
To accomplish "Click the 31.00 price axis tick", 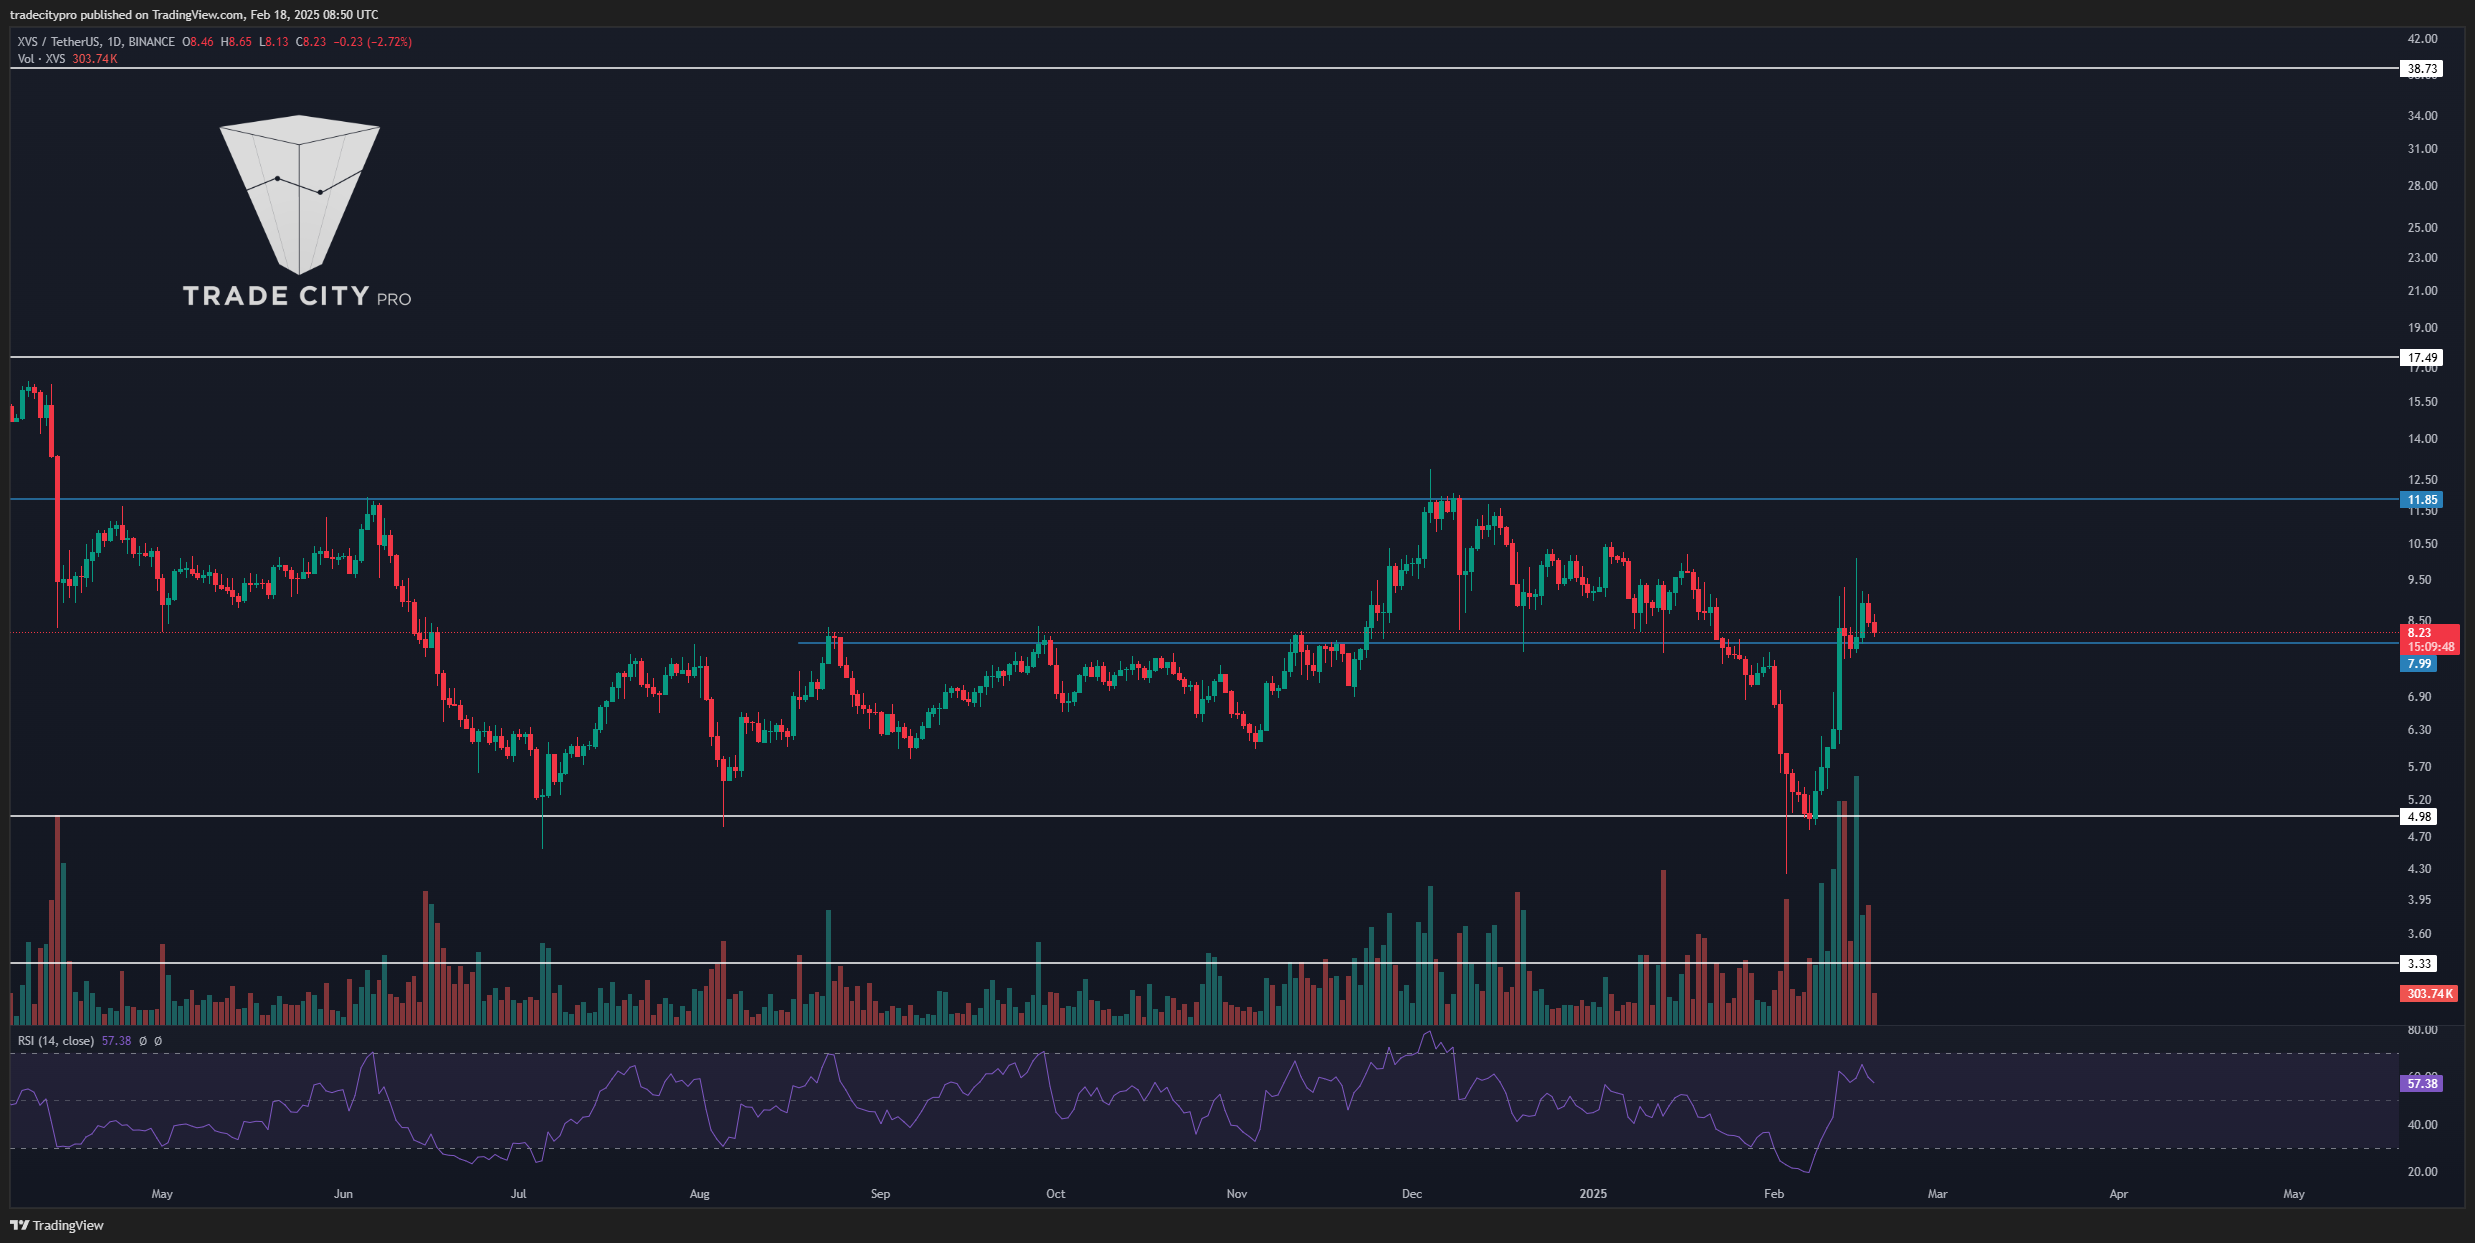I will 2422,149.
